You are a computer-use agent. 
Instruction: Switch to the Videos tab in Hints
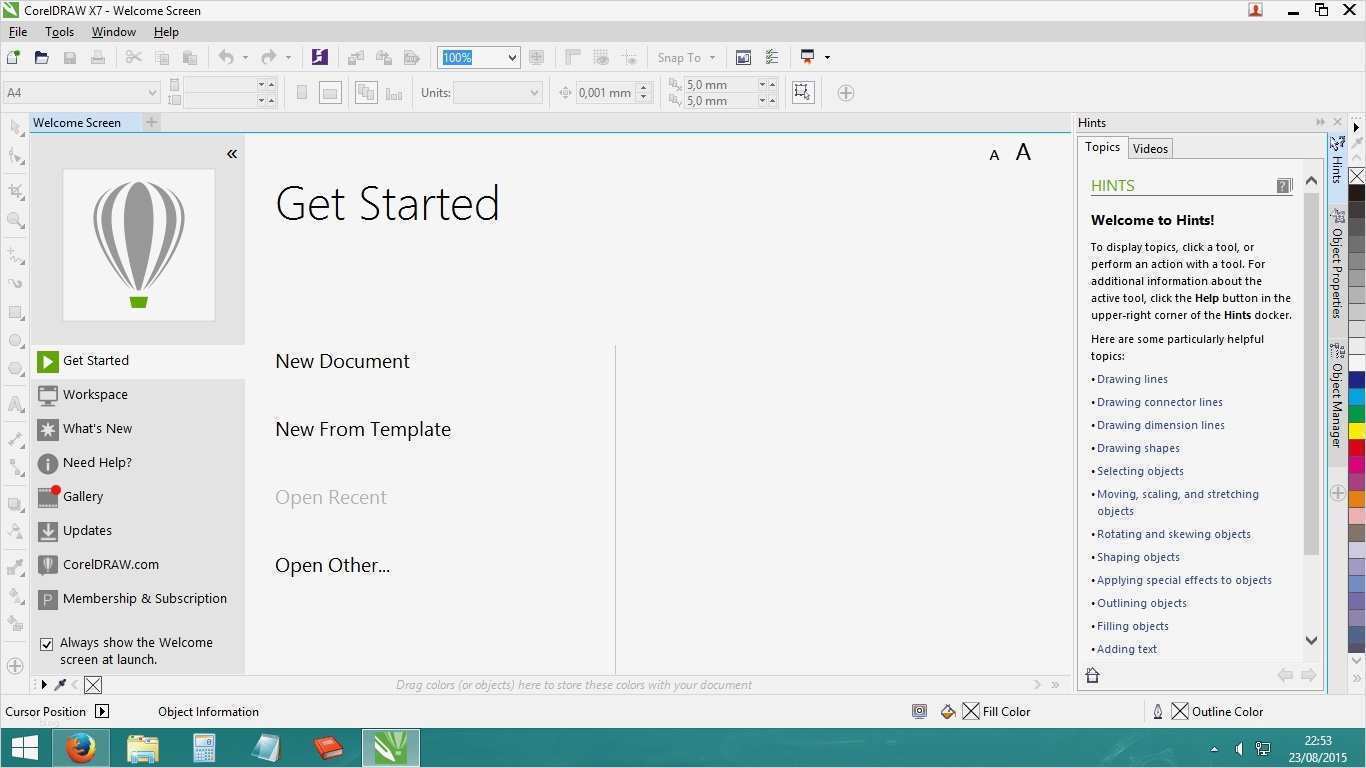tap(1150, 149)
